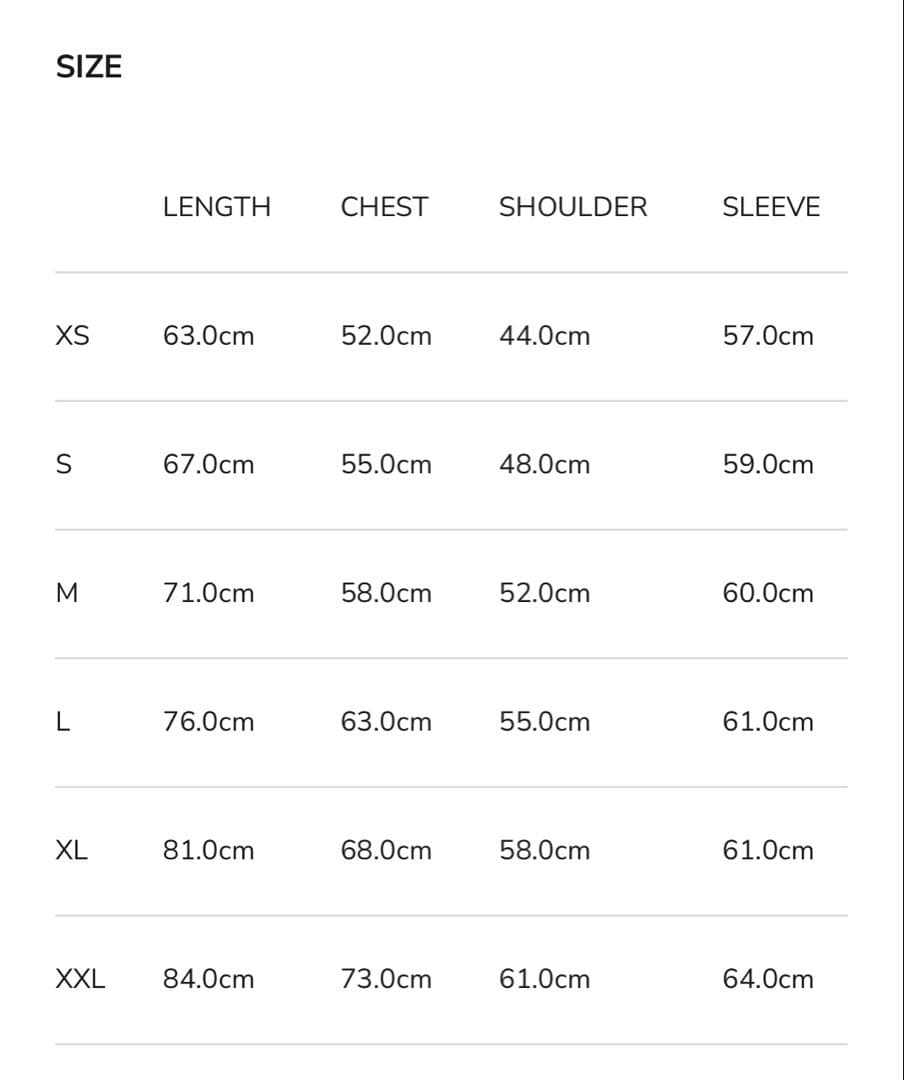Viewport: 904px width, 1080px height.
Task: Click the XS length value 63.0cm
Action: 208,336
